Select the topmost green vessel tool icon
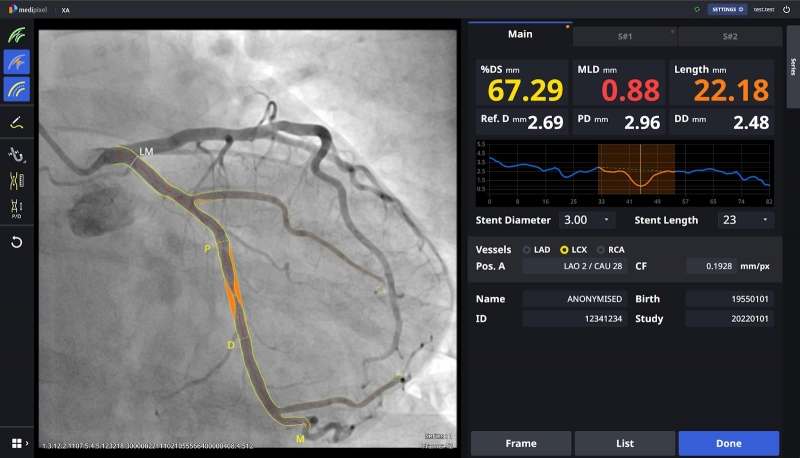Image resolution: width=800 pixels, height=458 pixels. [17, 35]
